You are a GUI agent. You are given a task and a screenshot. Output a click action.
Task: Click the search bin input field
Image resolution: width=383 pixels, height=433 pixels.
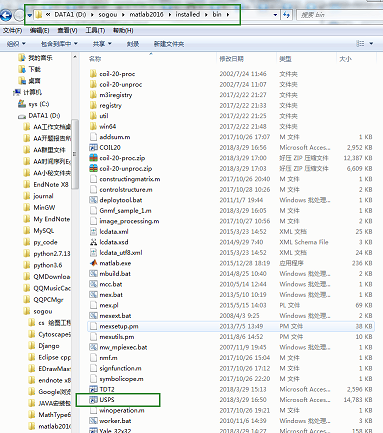pos(340,15)
